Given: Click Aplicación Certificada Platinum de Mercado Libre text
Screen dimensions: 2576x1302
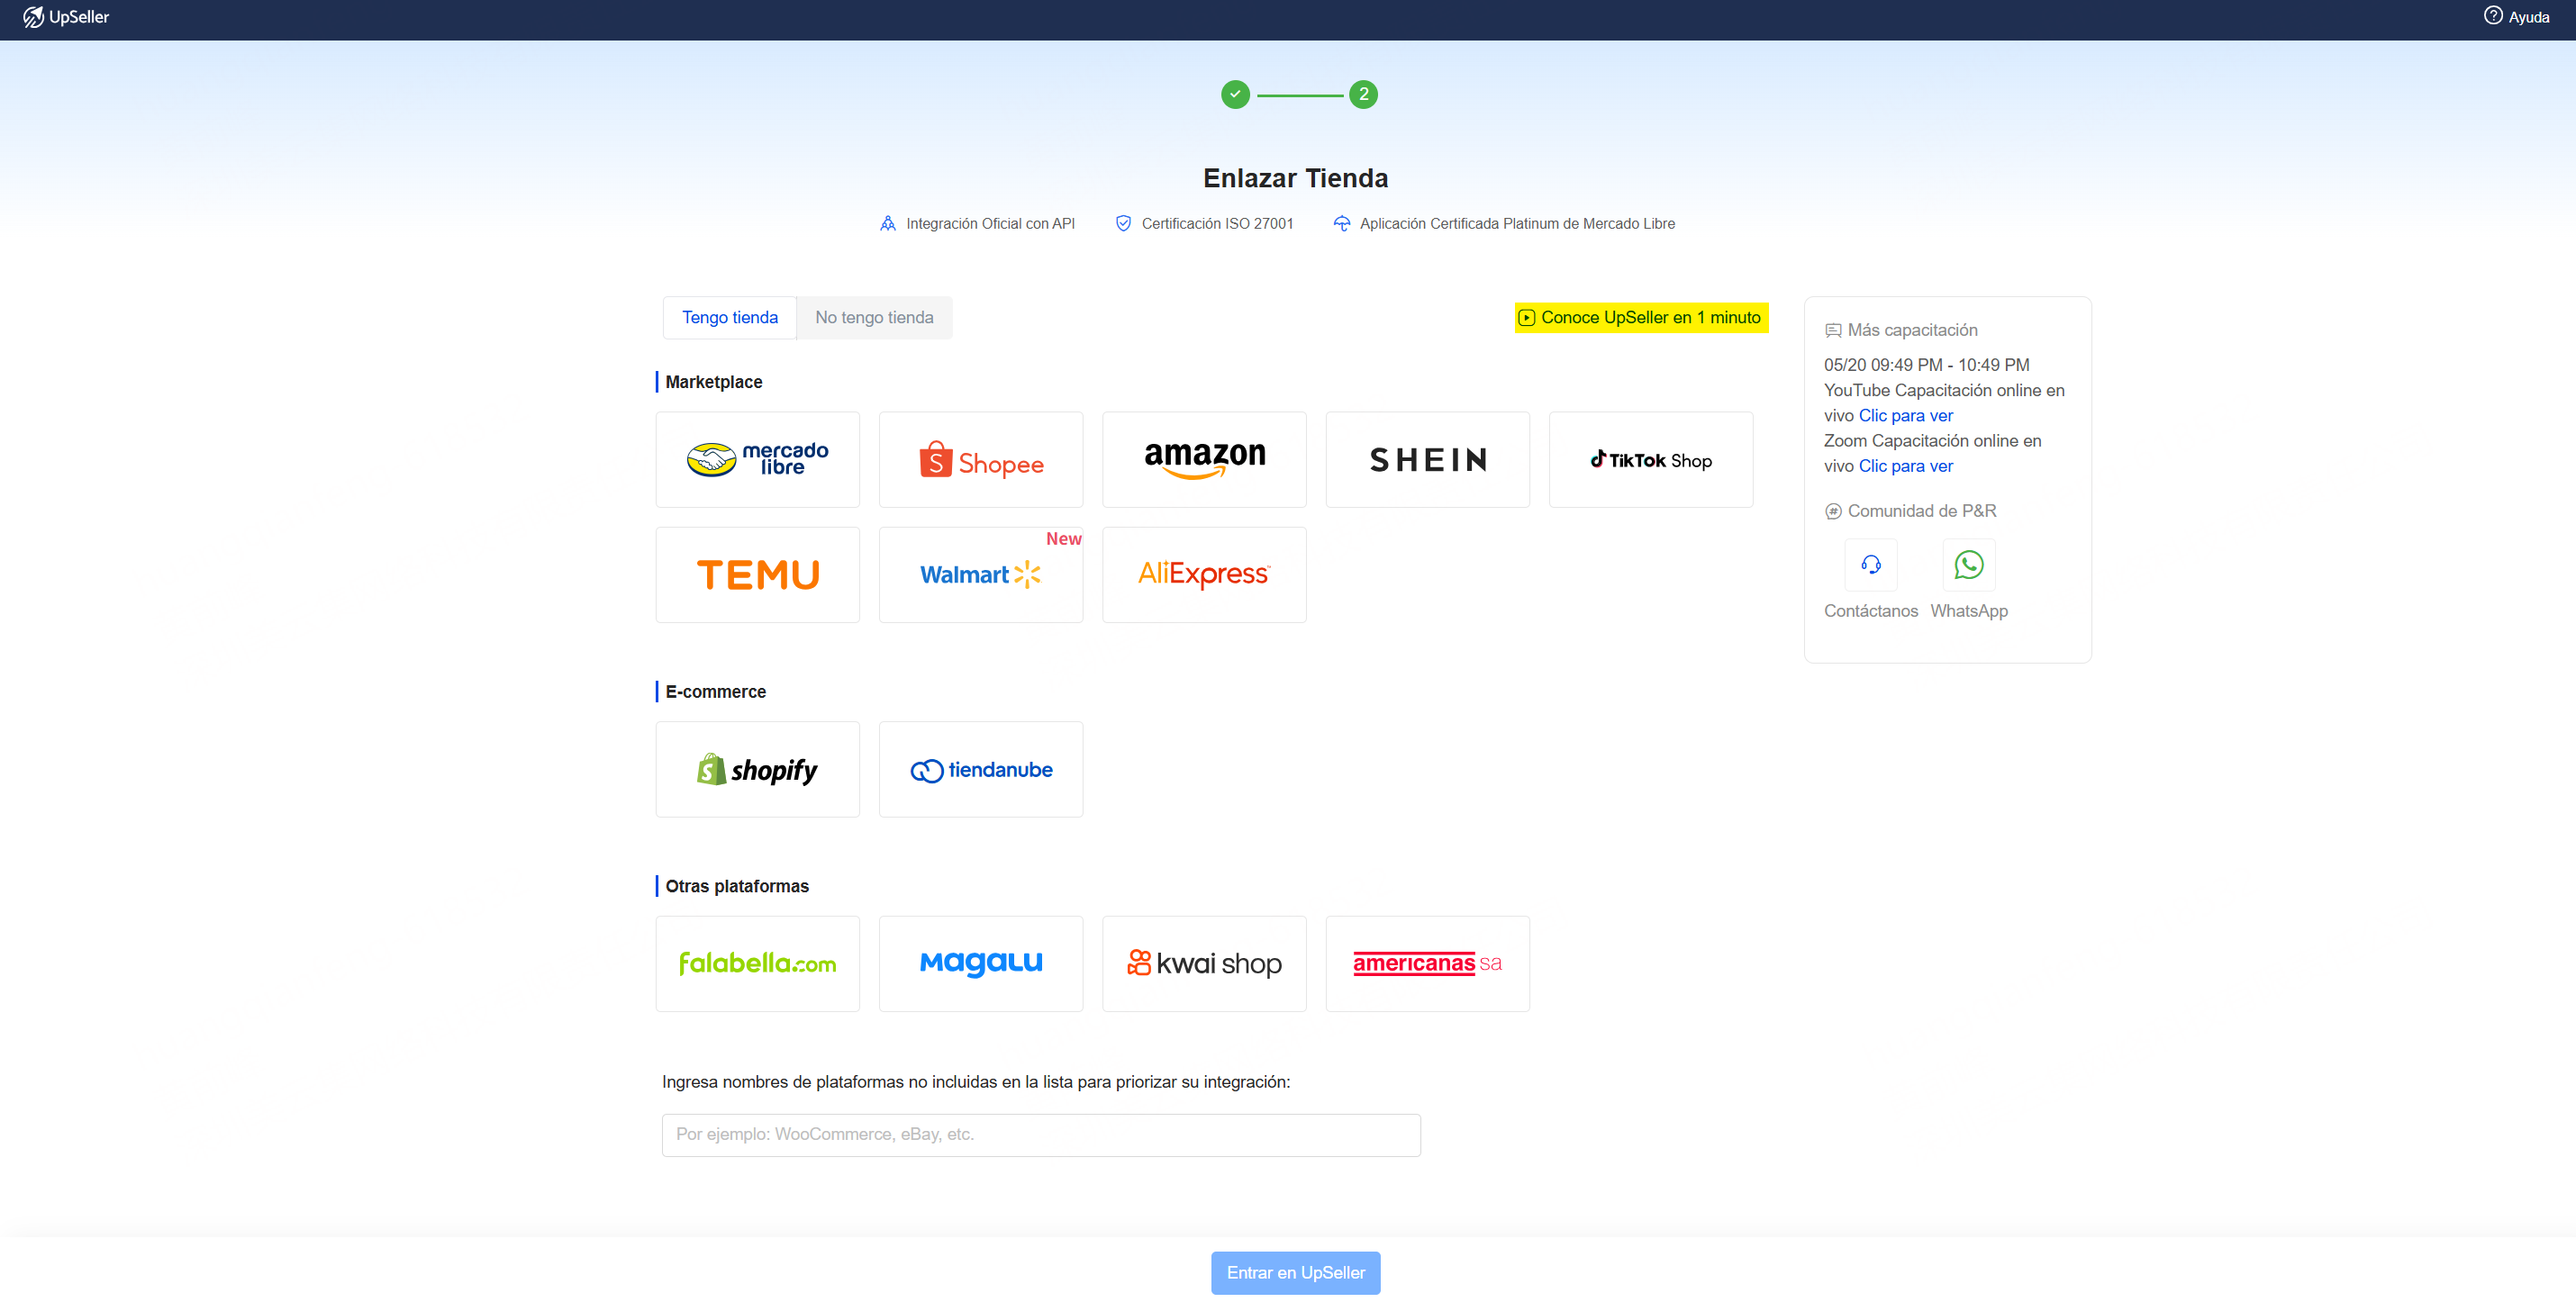Looking at the screenshot, I should click(x=1517, y=224).
